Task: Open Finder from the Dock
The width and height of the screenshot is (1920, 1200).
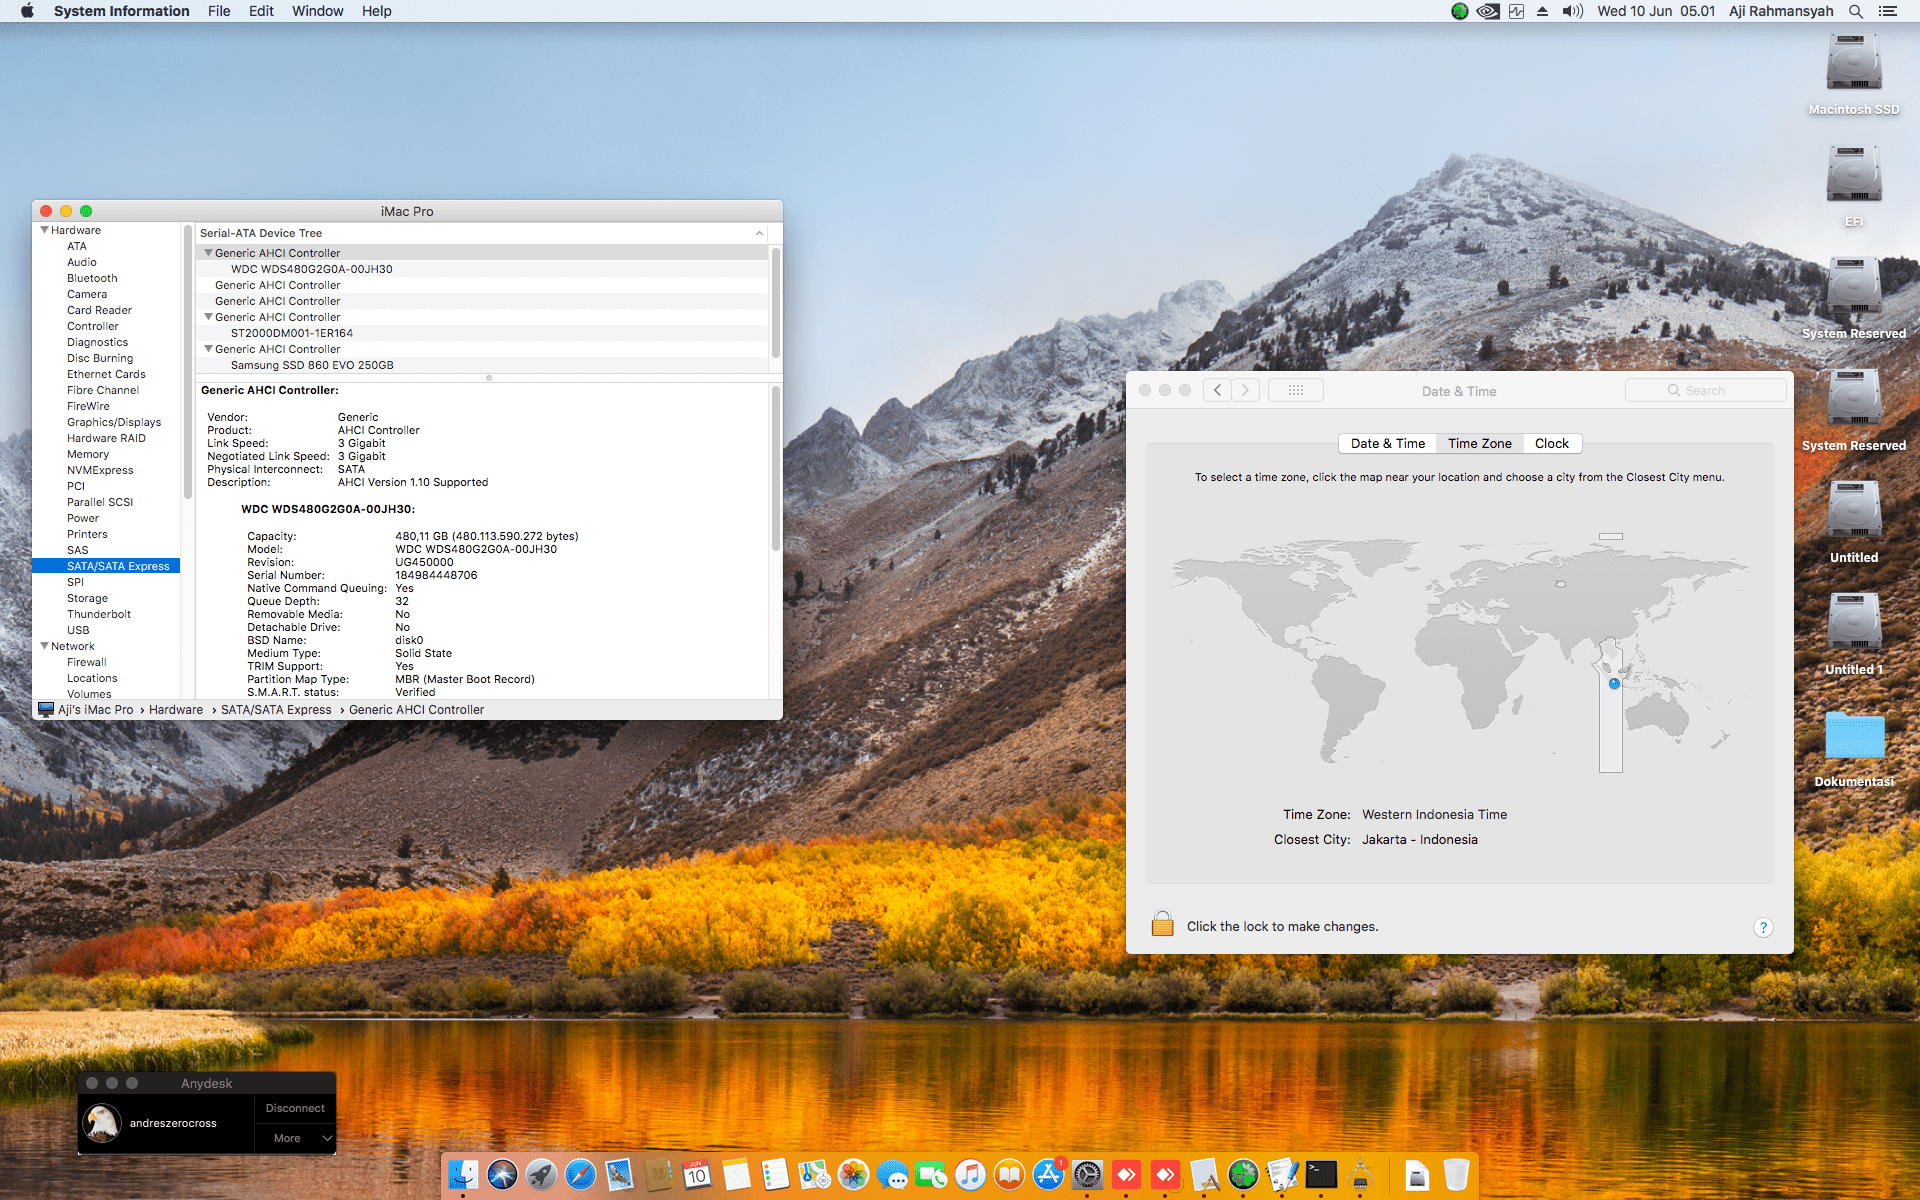Action: (x=463, y=1174)
